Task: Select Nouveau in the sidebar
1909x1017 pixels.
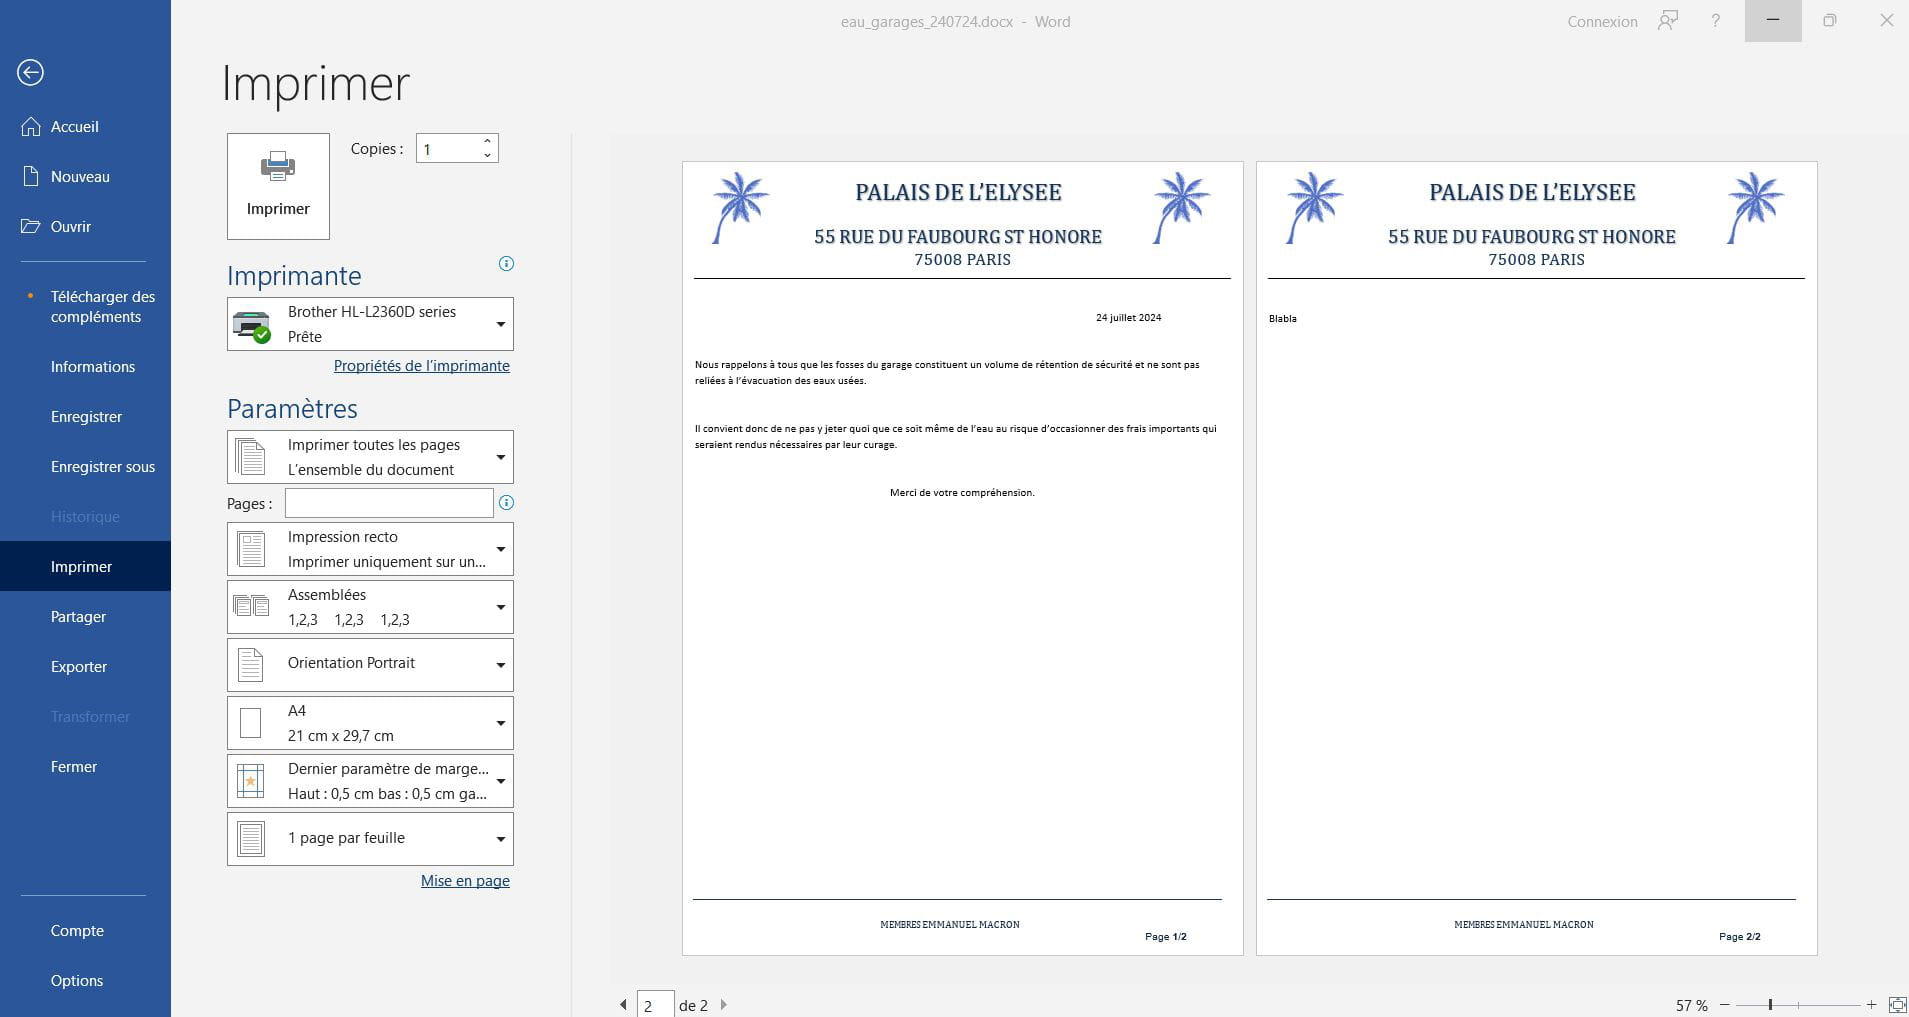Action: coord(85,177)
